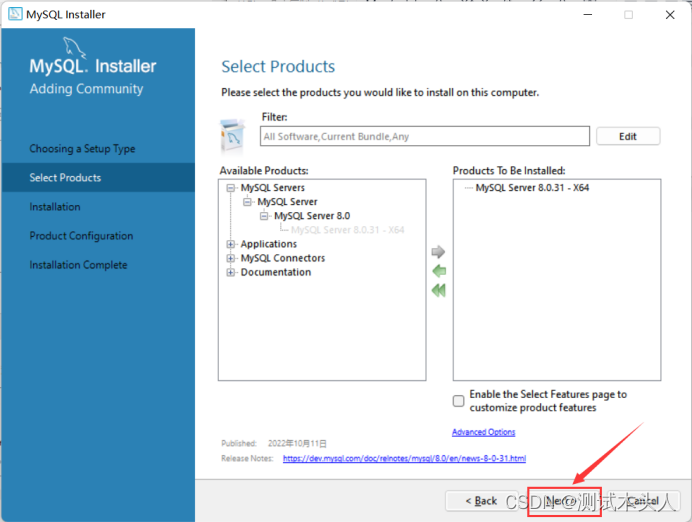Click the MySQL dolphin logo in sidebar
Screen dimensions: 692x522
tap(74, 47)
